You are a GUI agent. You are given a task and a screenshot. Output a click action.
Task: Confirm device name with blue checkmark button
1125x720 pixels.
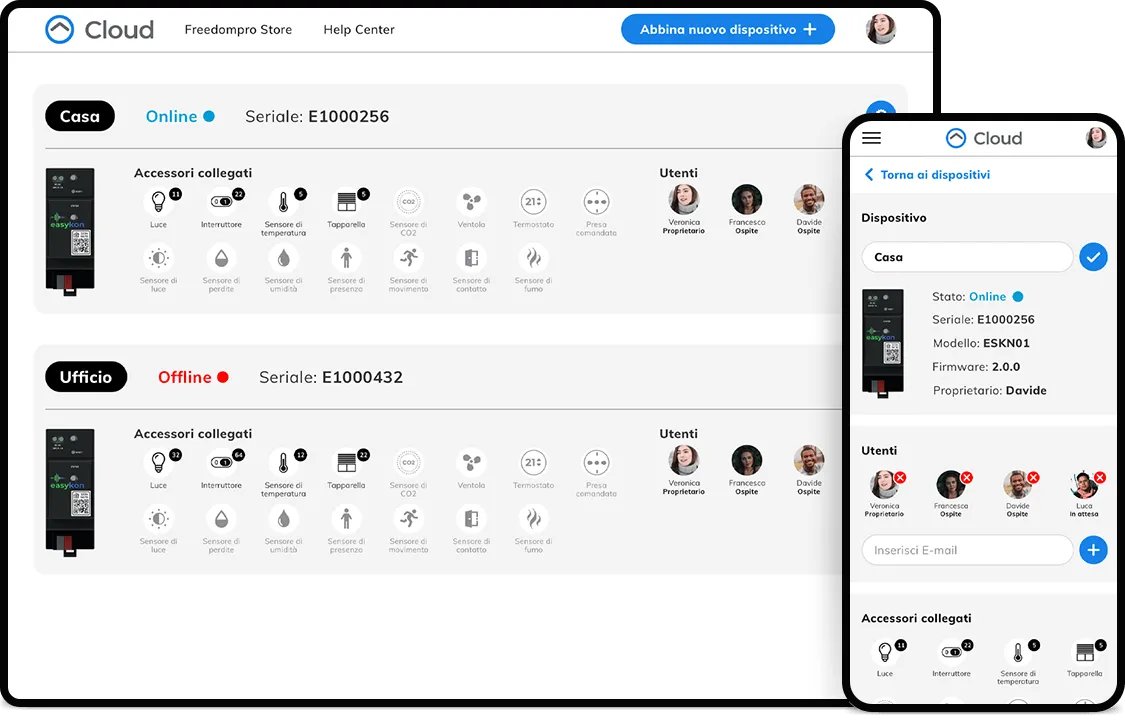click(1093, 257)
